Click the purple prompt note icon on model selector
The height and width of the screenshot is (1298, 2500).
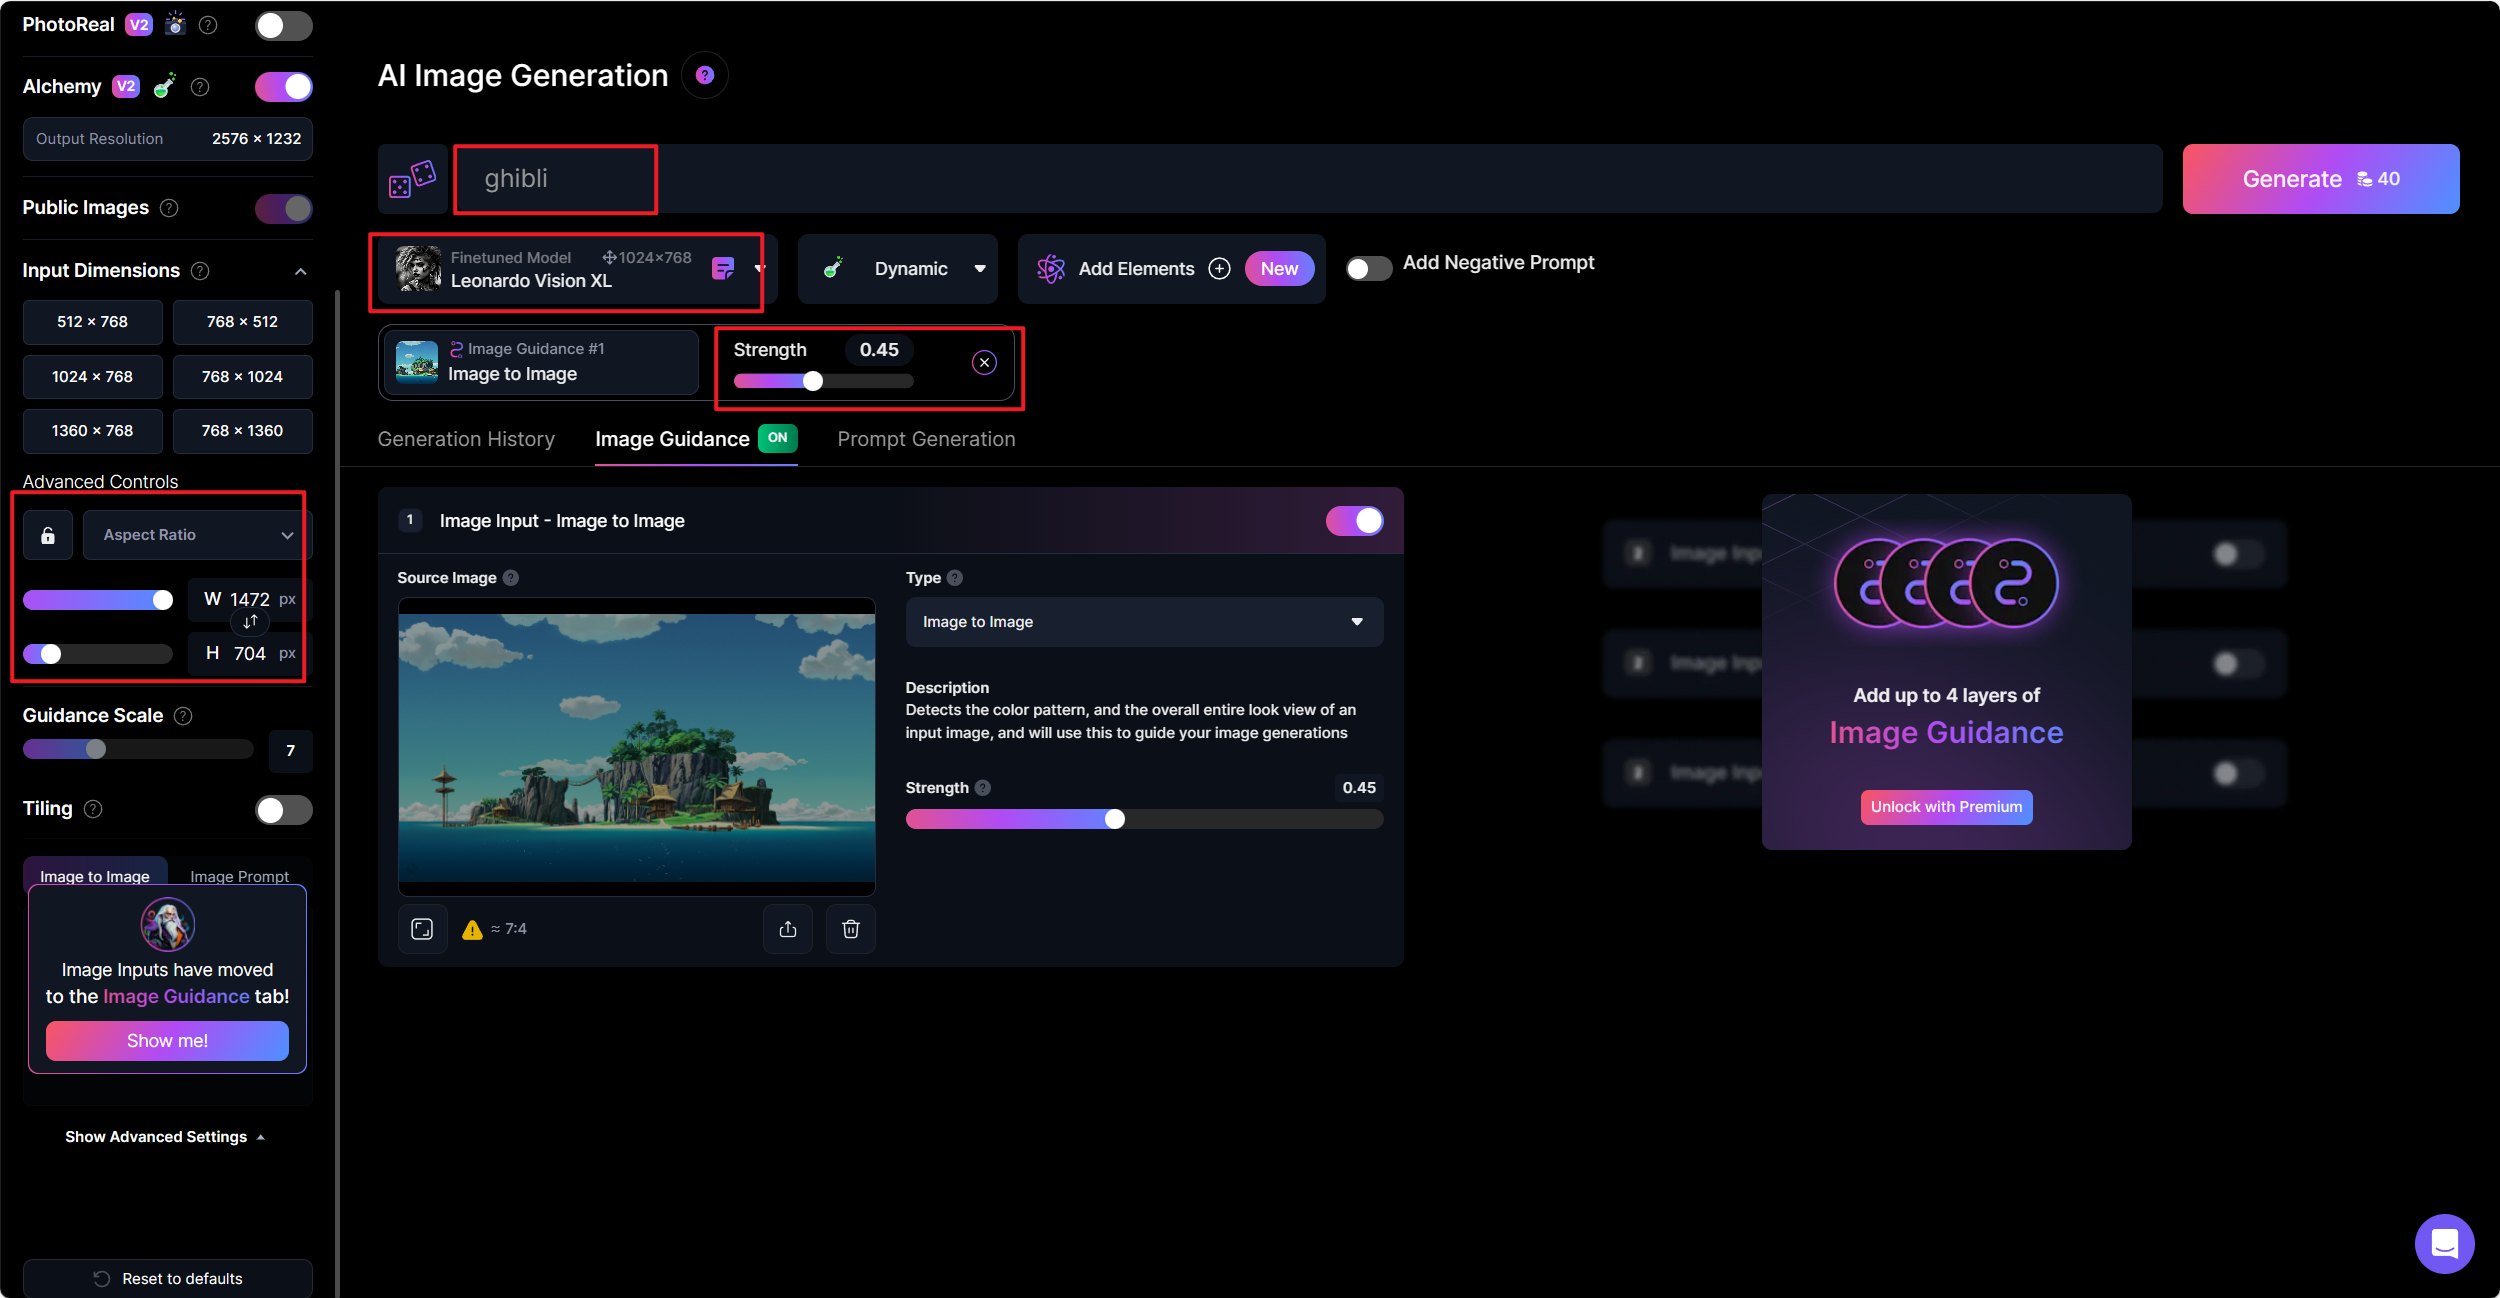(x=723, y=268)
